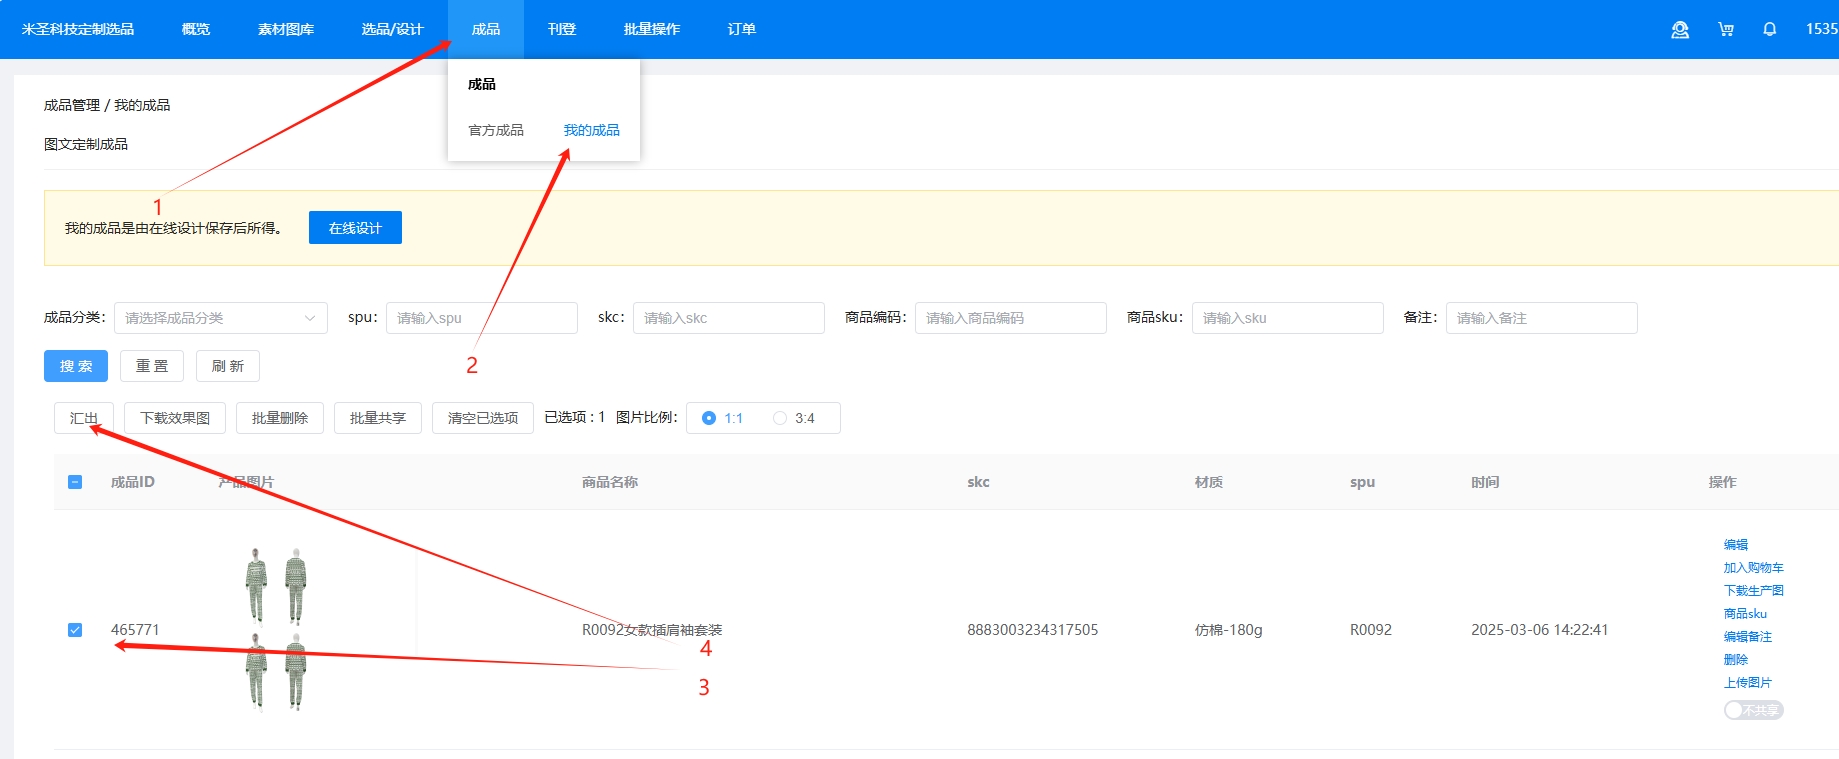Select the 3:4 image ratio radio
The height and width of the screenshot is (759, 1839).
point(780,418)
